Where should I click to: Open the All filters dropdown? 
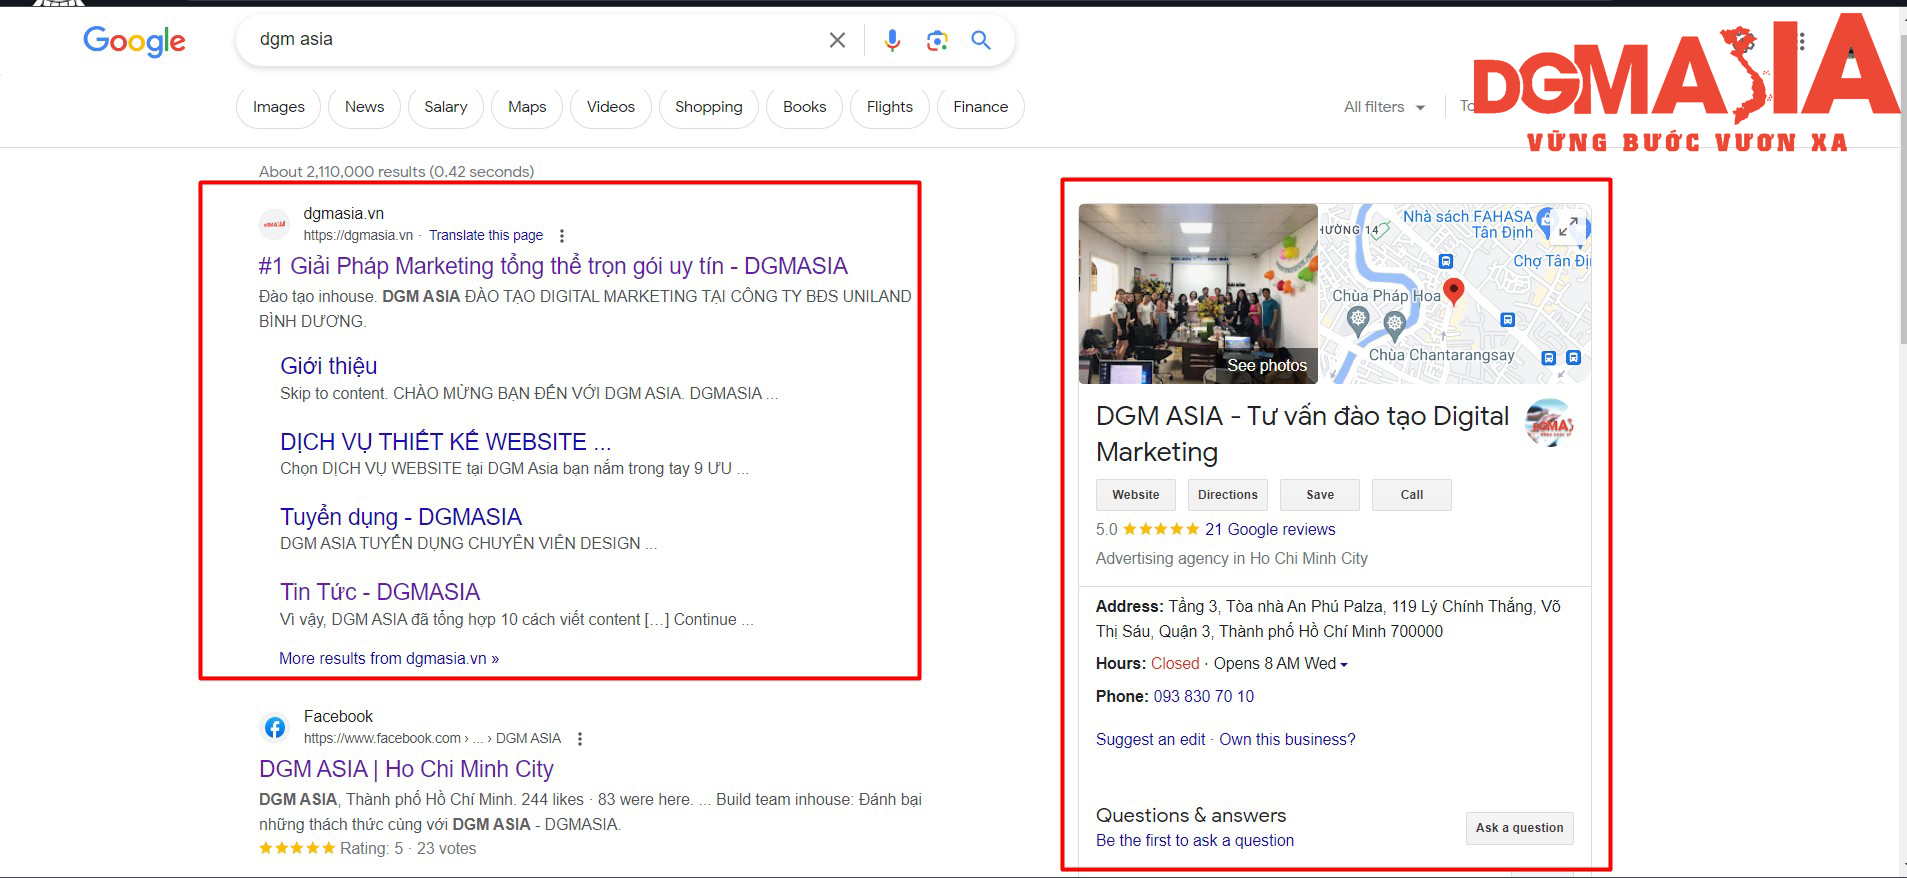1384,107
